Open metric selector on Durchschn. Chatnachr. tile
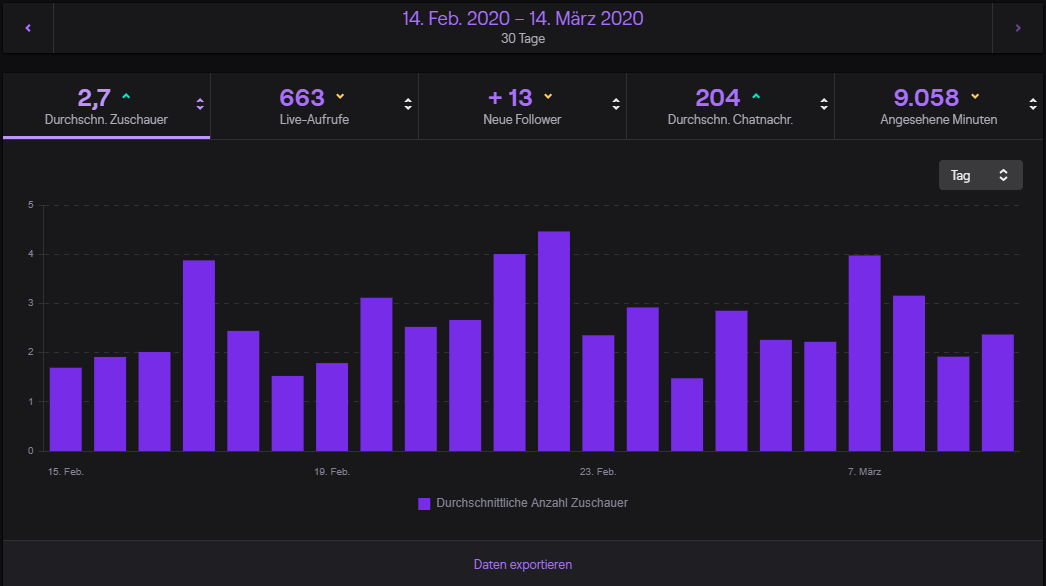The width and height of the screenshot is (1046, 586). tap(824, 104)
